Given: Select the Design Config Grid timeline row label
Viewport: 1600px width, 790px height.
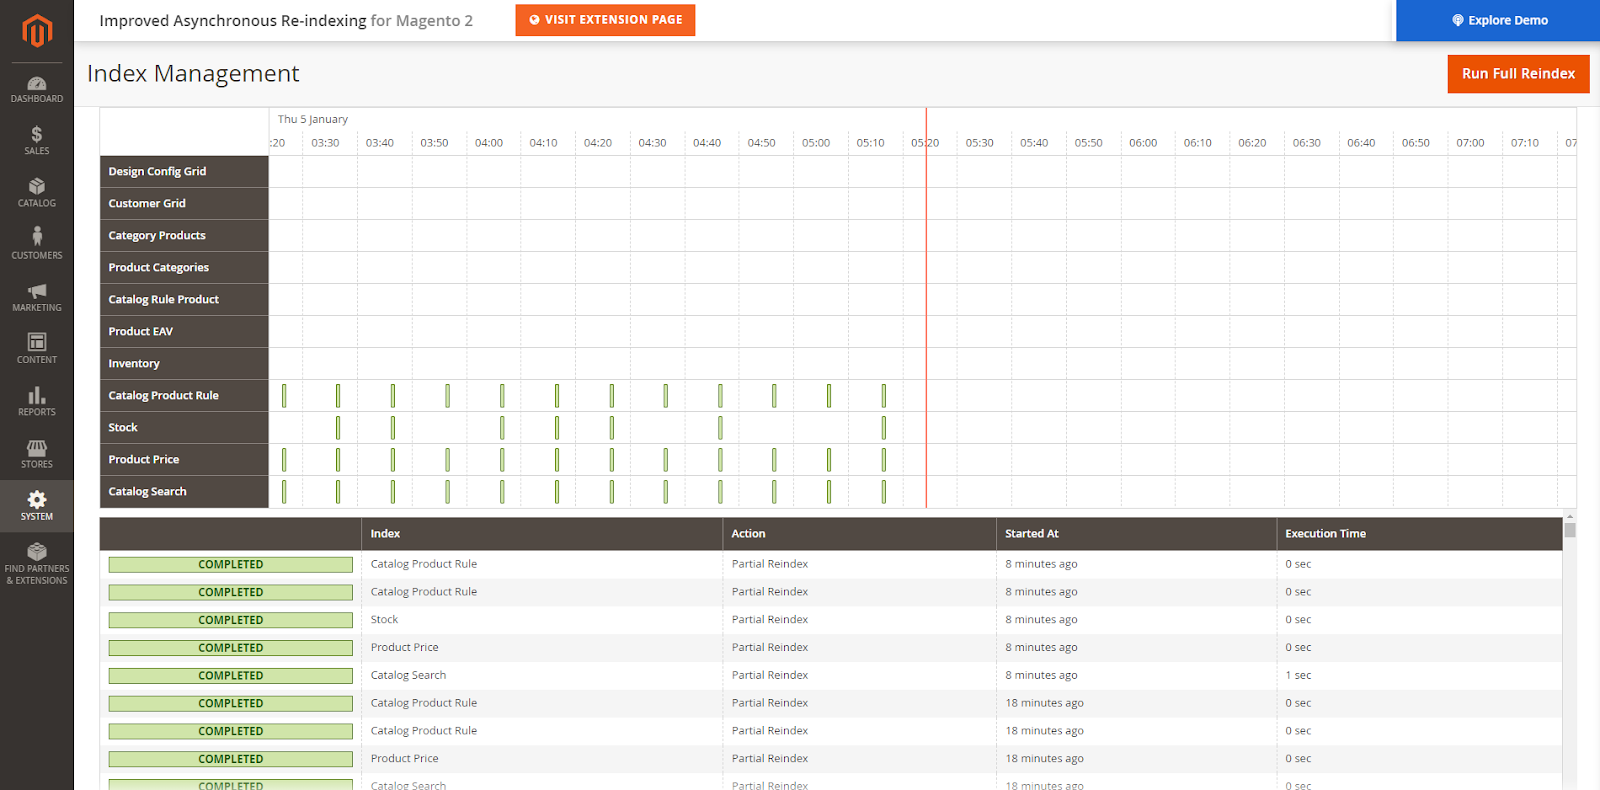Looking at the screenshot, I should pos(184,172).
